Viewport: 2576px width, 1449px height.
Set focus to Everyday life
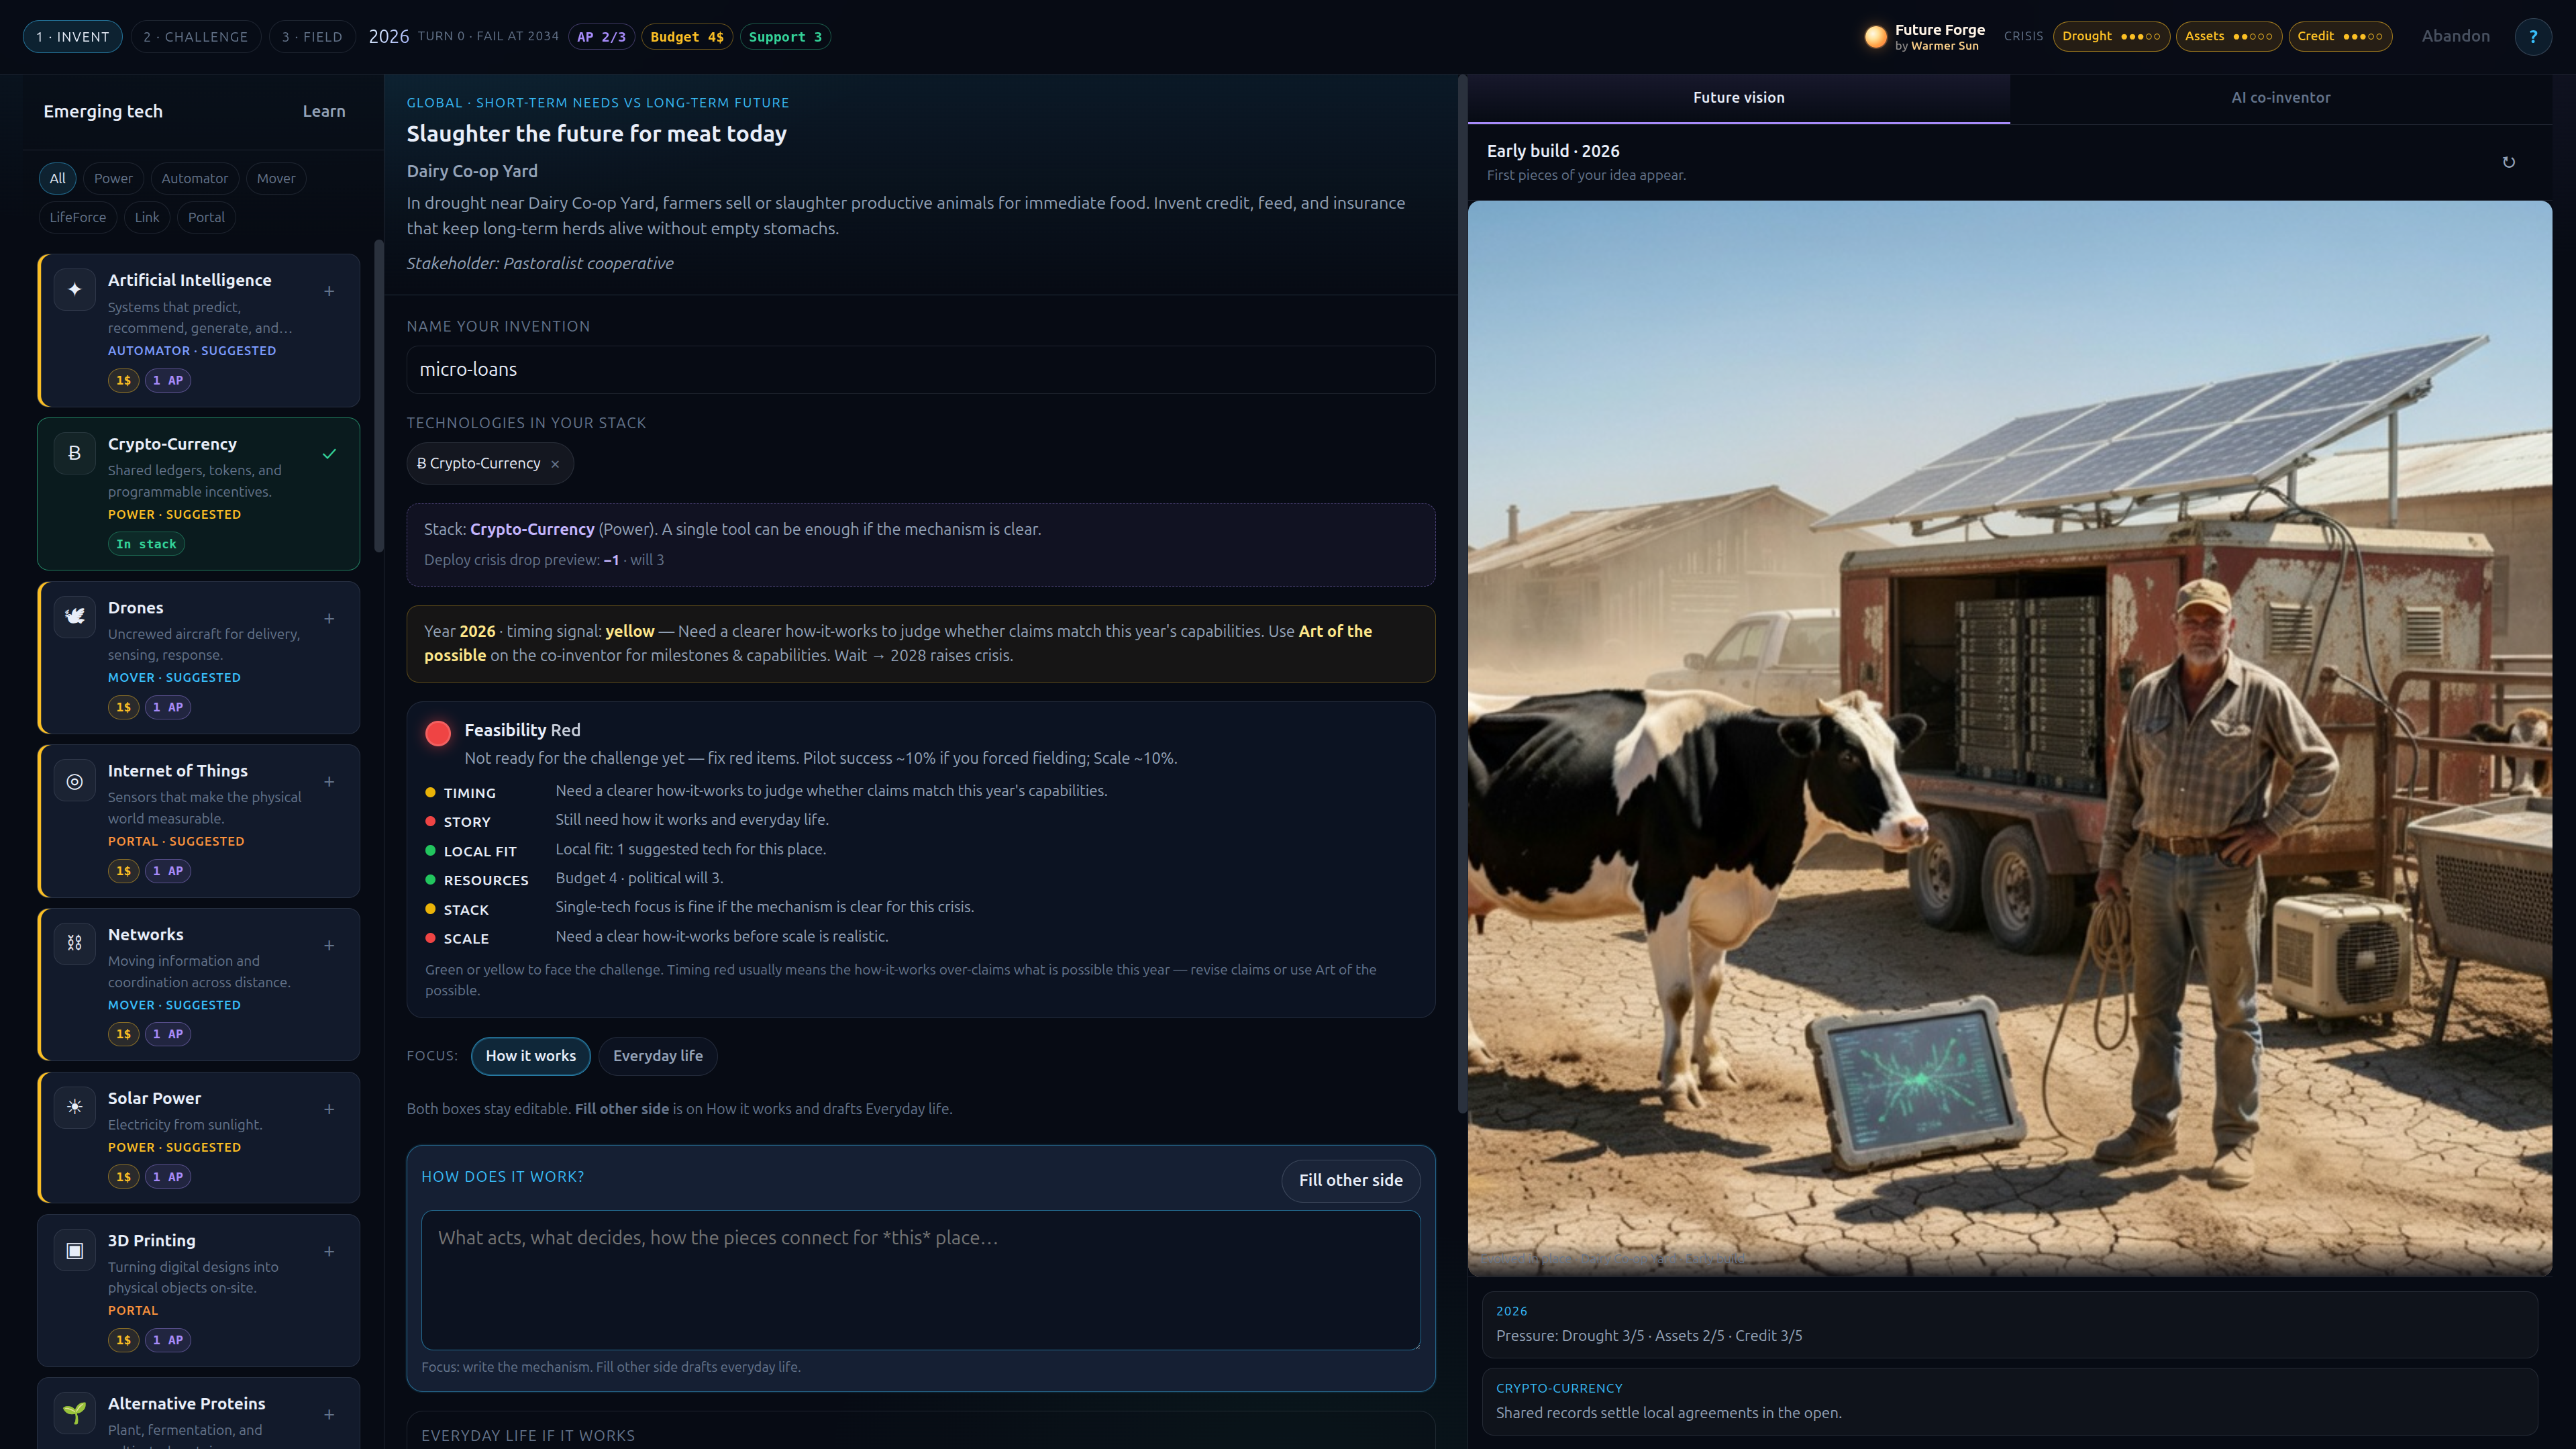pos(658,1056)
